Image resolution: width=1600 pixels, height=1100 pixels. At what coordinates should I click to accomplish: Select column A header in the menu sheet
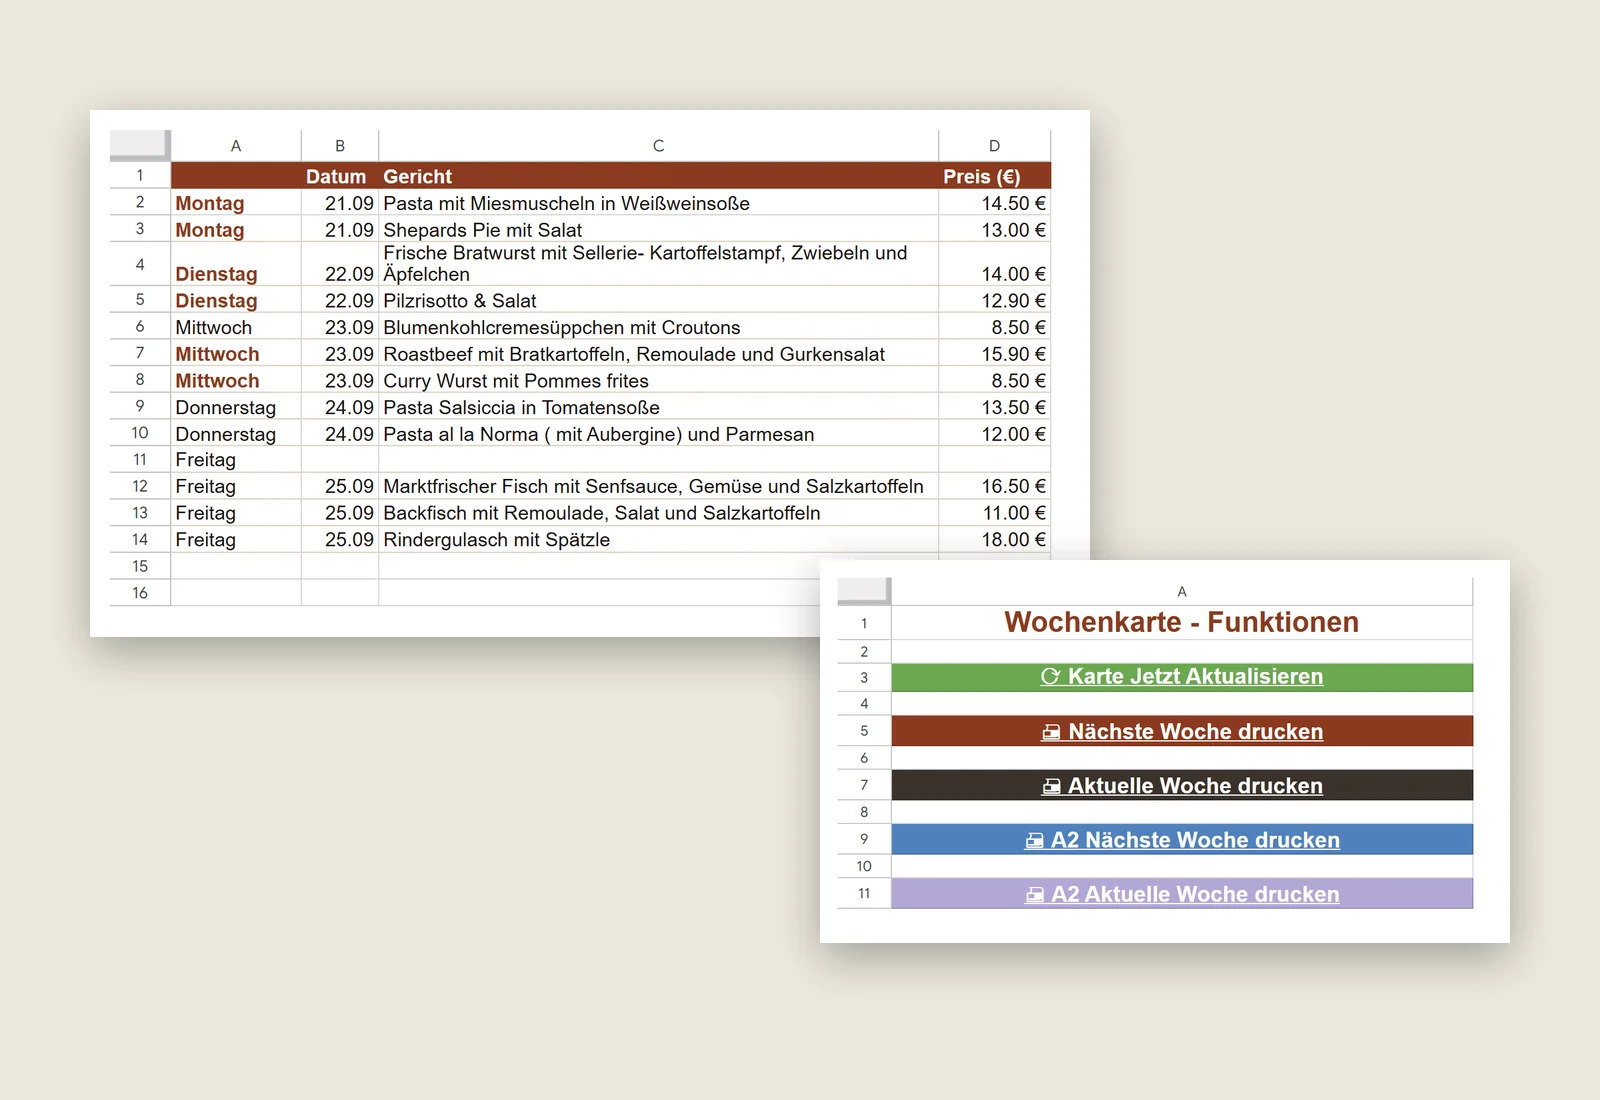coord(236,146)
